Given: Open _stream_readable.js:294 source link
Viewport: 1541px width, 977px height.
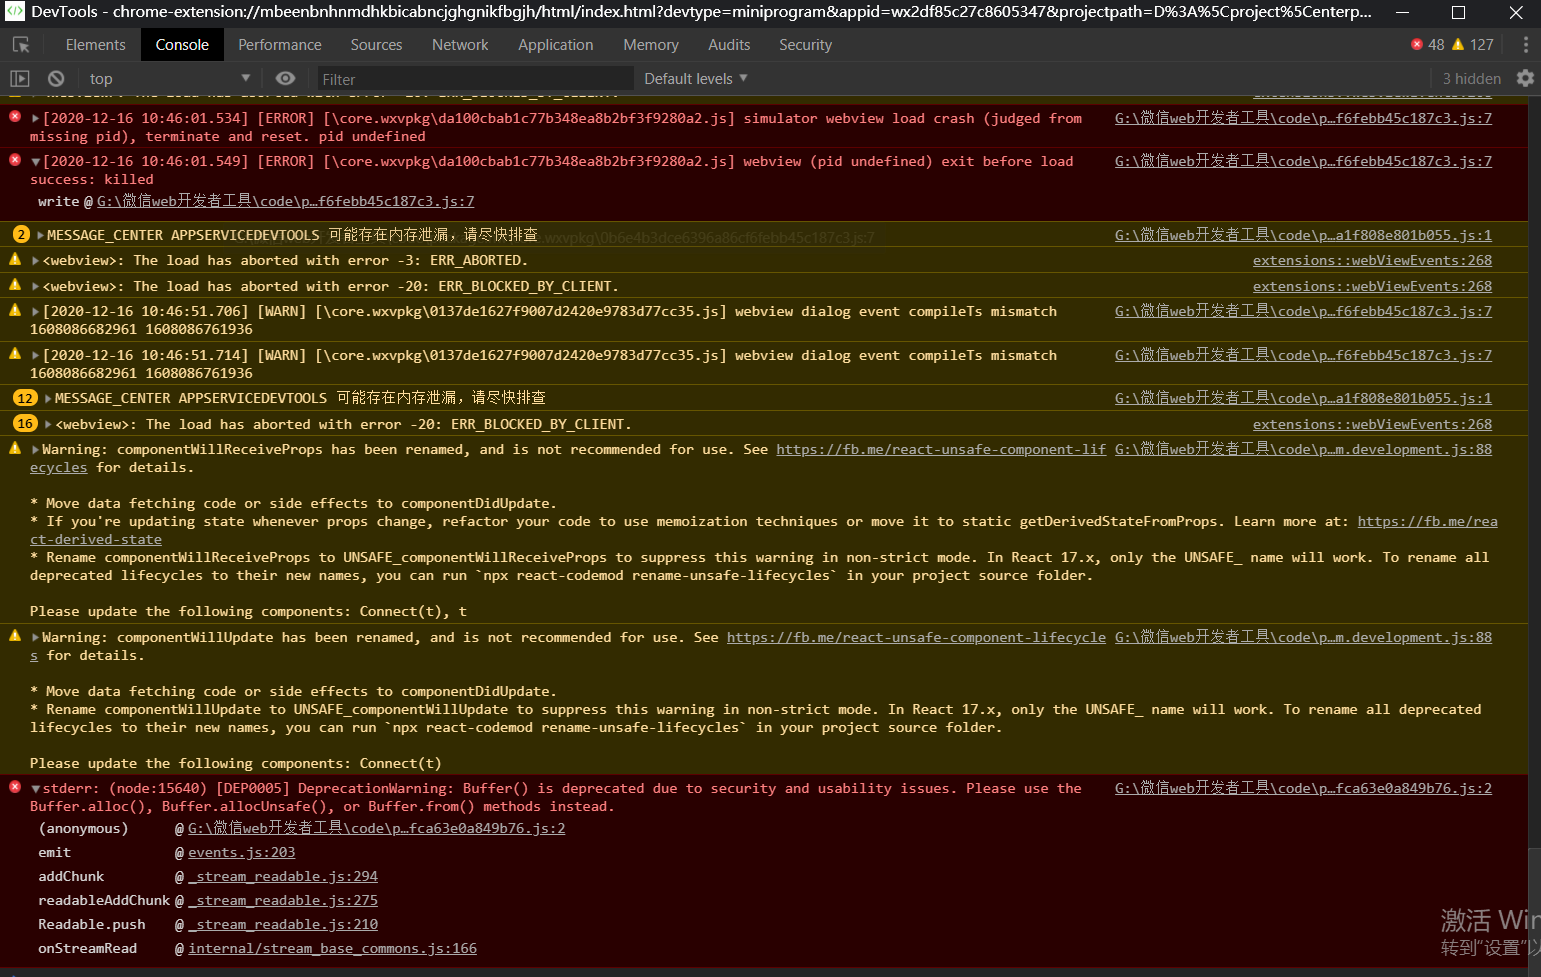Looking at the screenshot, I should (283, 876).
